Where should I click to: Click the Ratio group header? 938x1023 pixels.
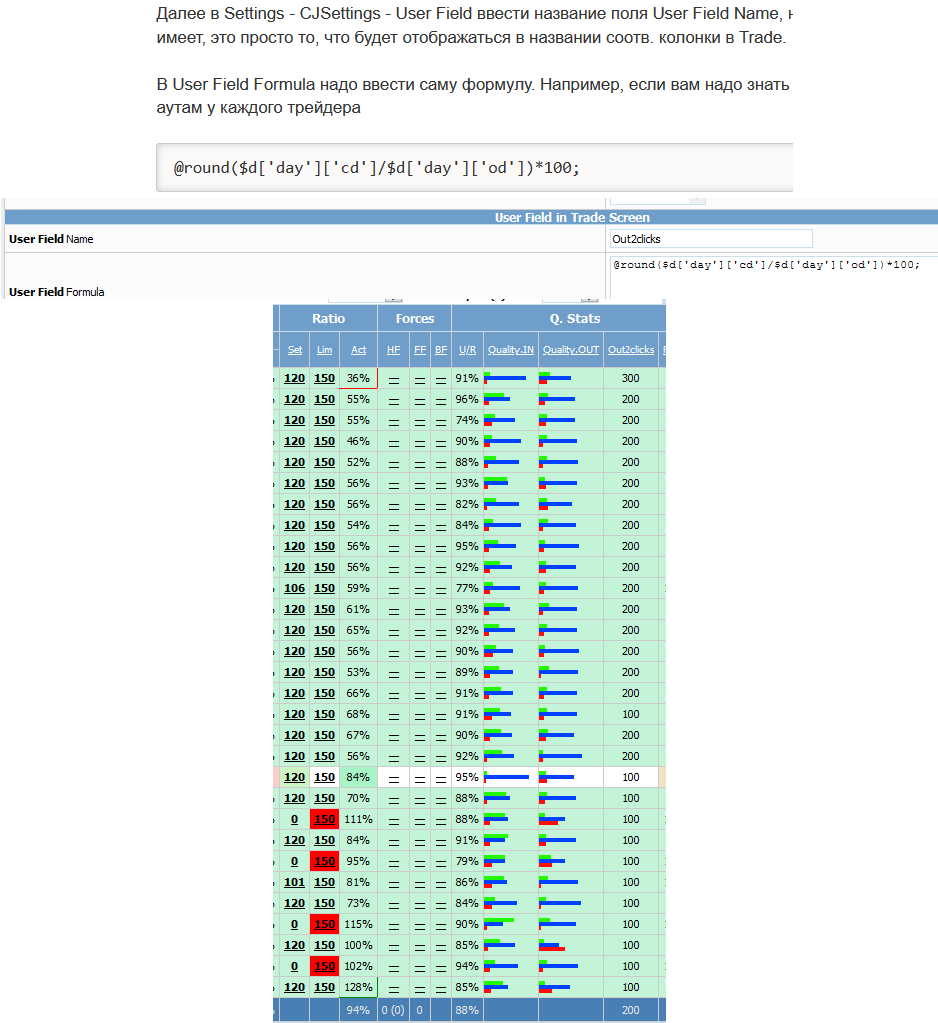tap(328, 318)
